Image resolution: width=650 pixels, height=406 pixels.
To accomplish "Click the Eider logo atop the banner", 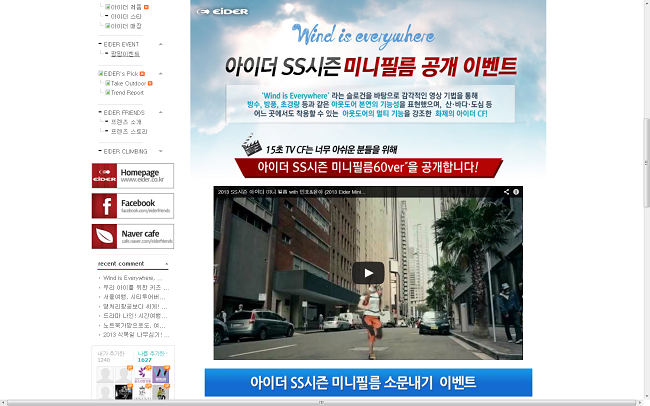I will coord(222,11).
